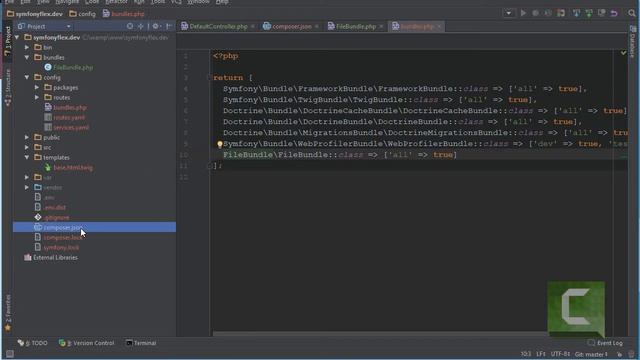Open the Database tool window

tap(633, 42)
